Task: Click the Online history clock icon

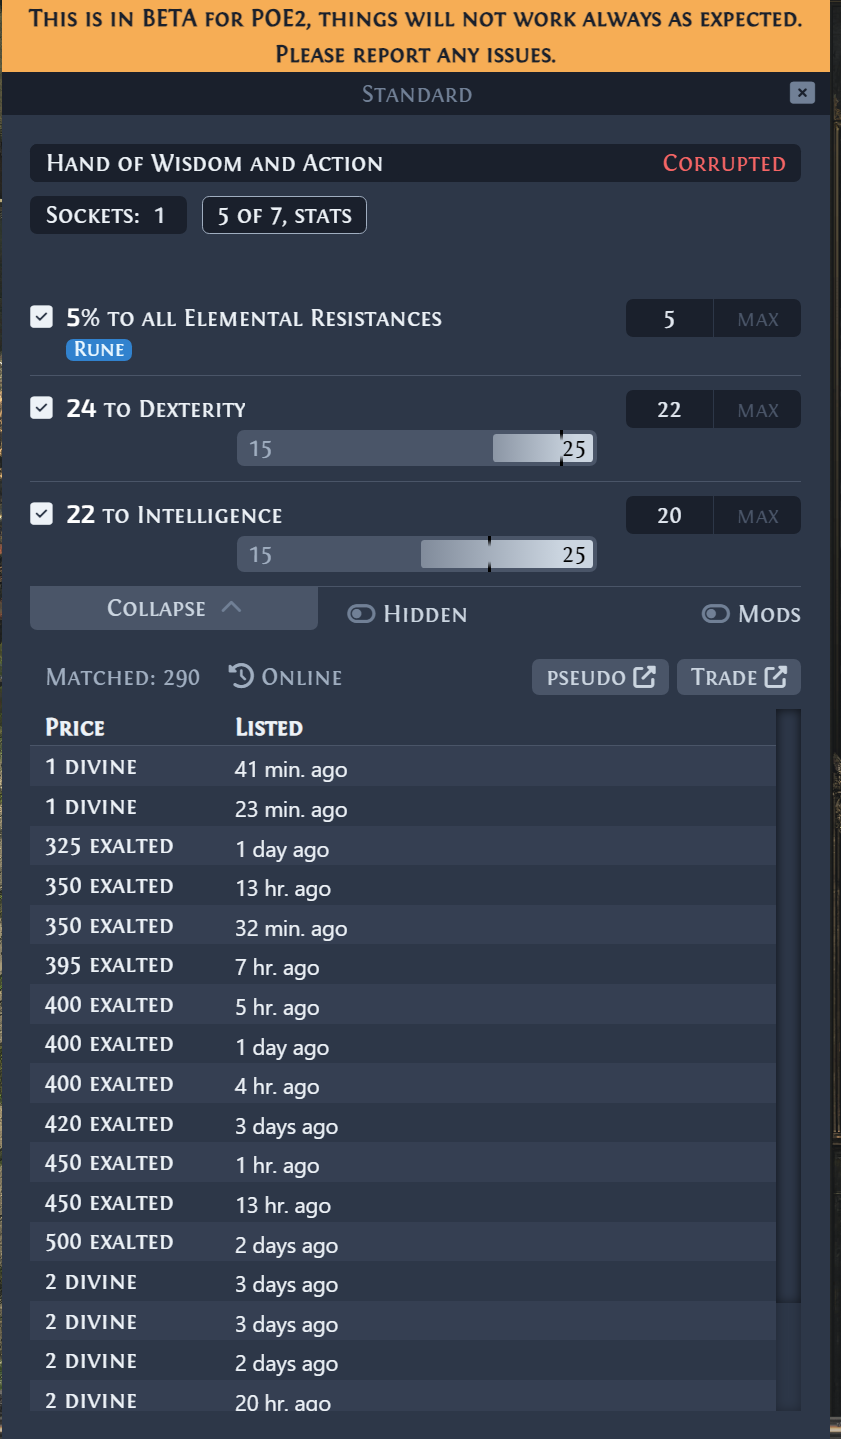Action: [x=241, y=676]
